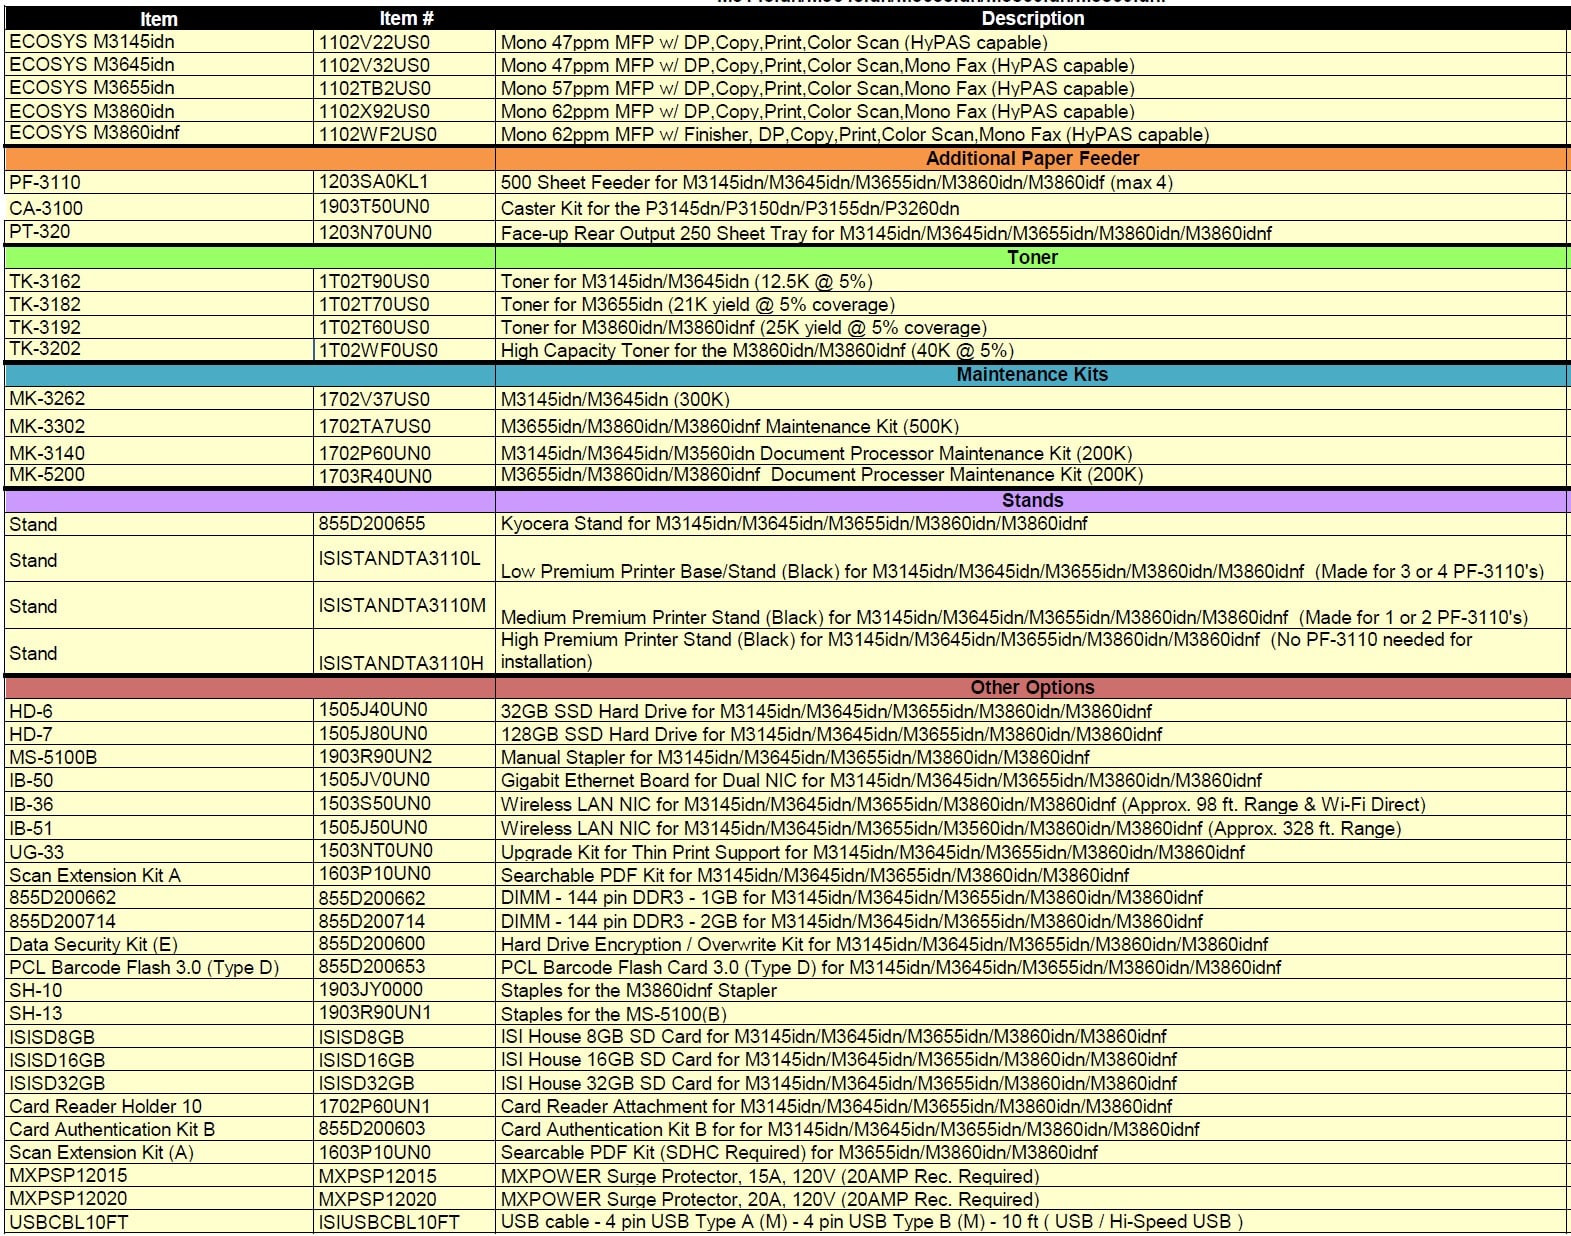
Task: Click the red Other Options section header
Action: [x=1031, y=687]
